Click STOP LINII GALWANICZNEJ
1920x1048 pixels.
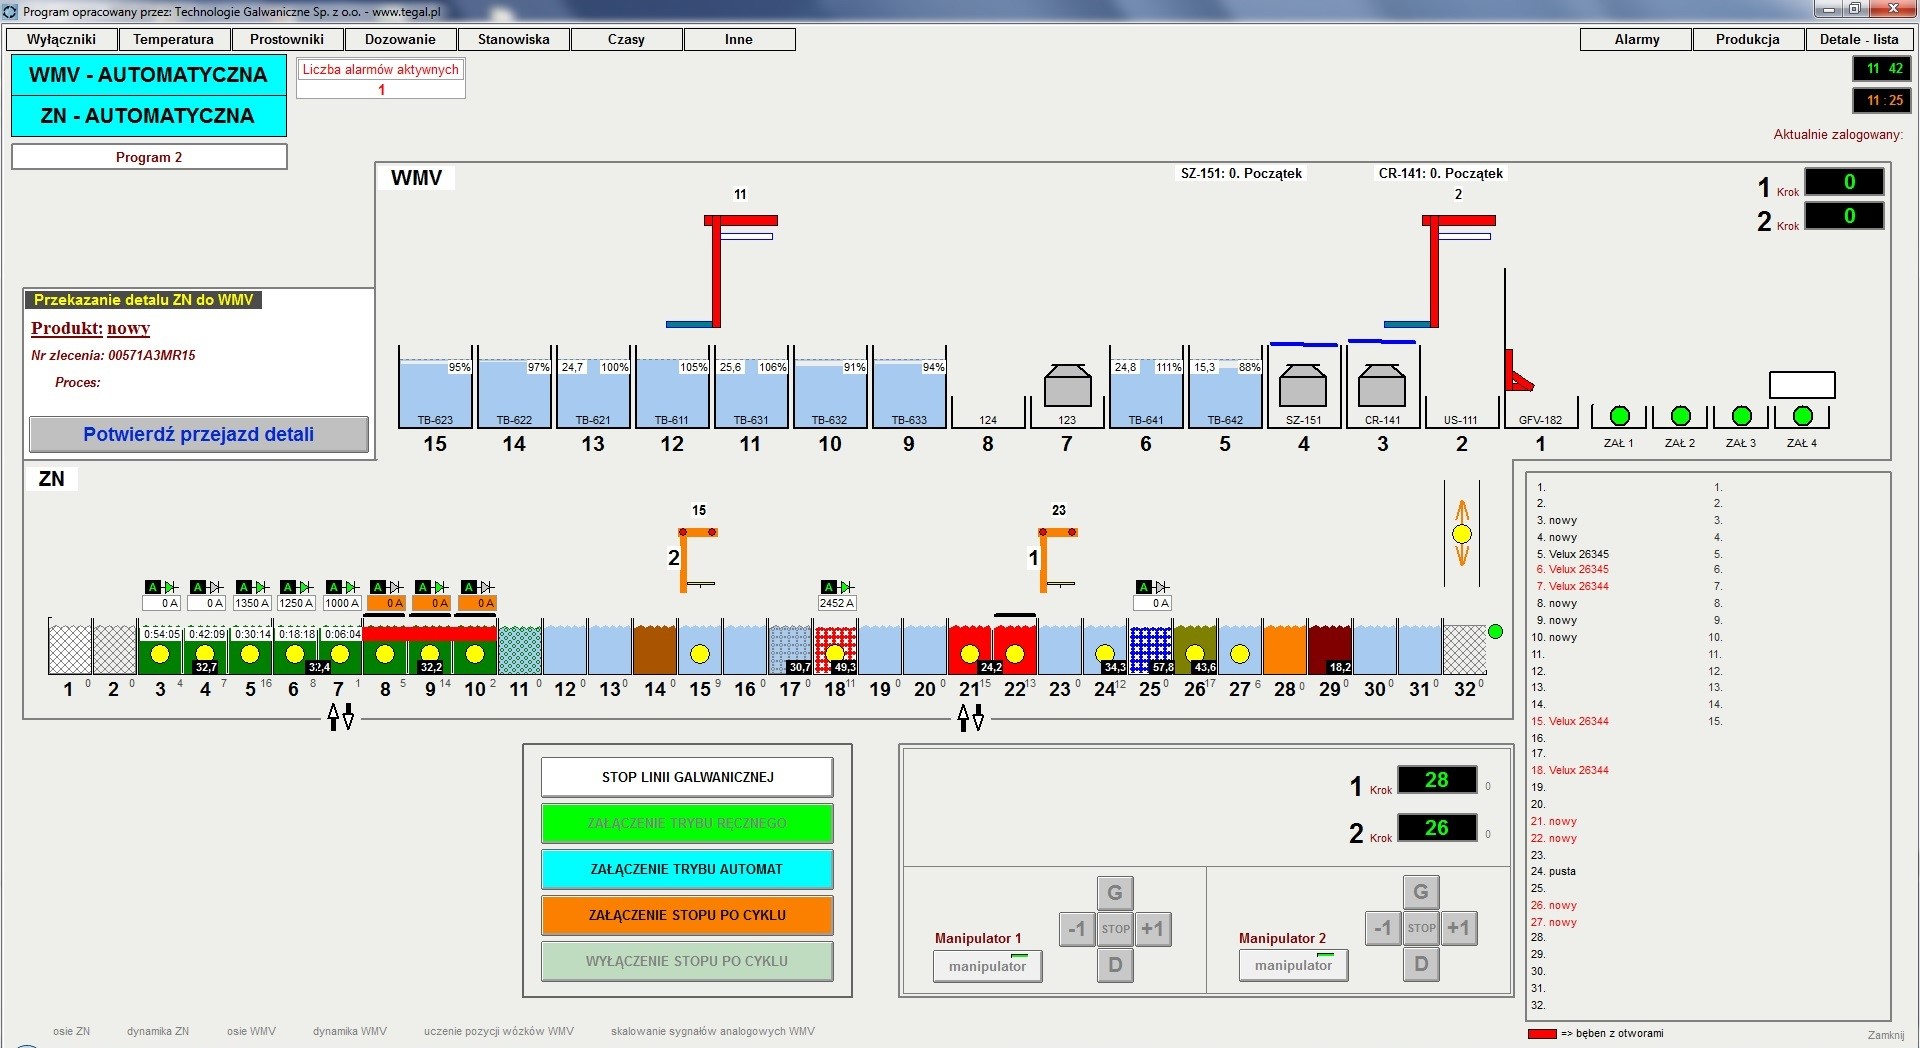pyautogui.click(x=687, y=777)
